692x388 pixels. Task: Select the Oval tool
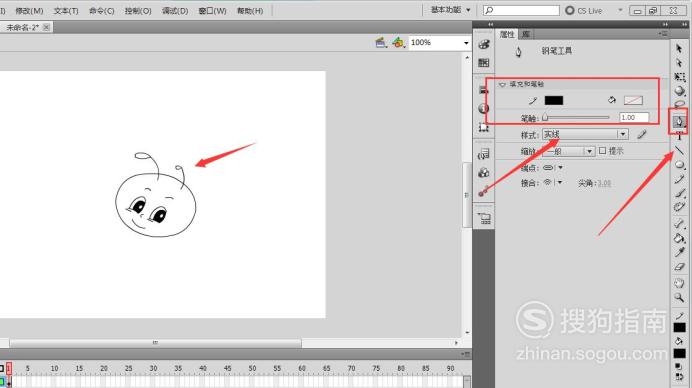[x=679, y=165]
